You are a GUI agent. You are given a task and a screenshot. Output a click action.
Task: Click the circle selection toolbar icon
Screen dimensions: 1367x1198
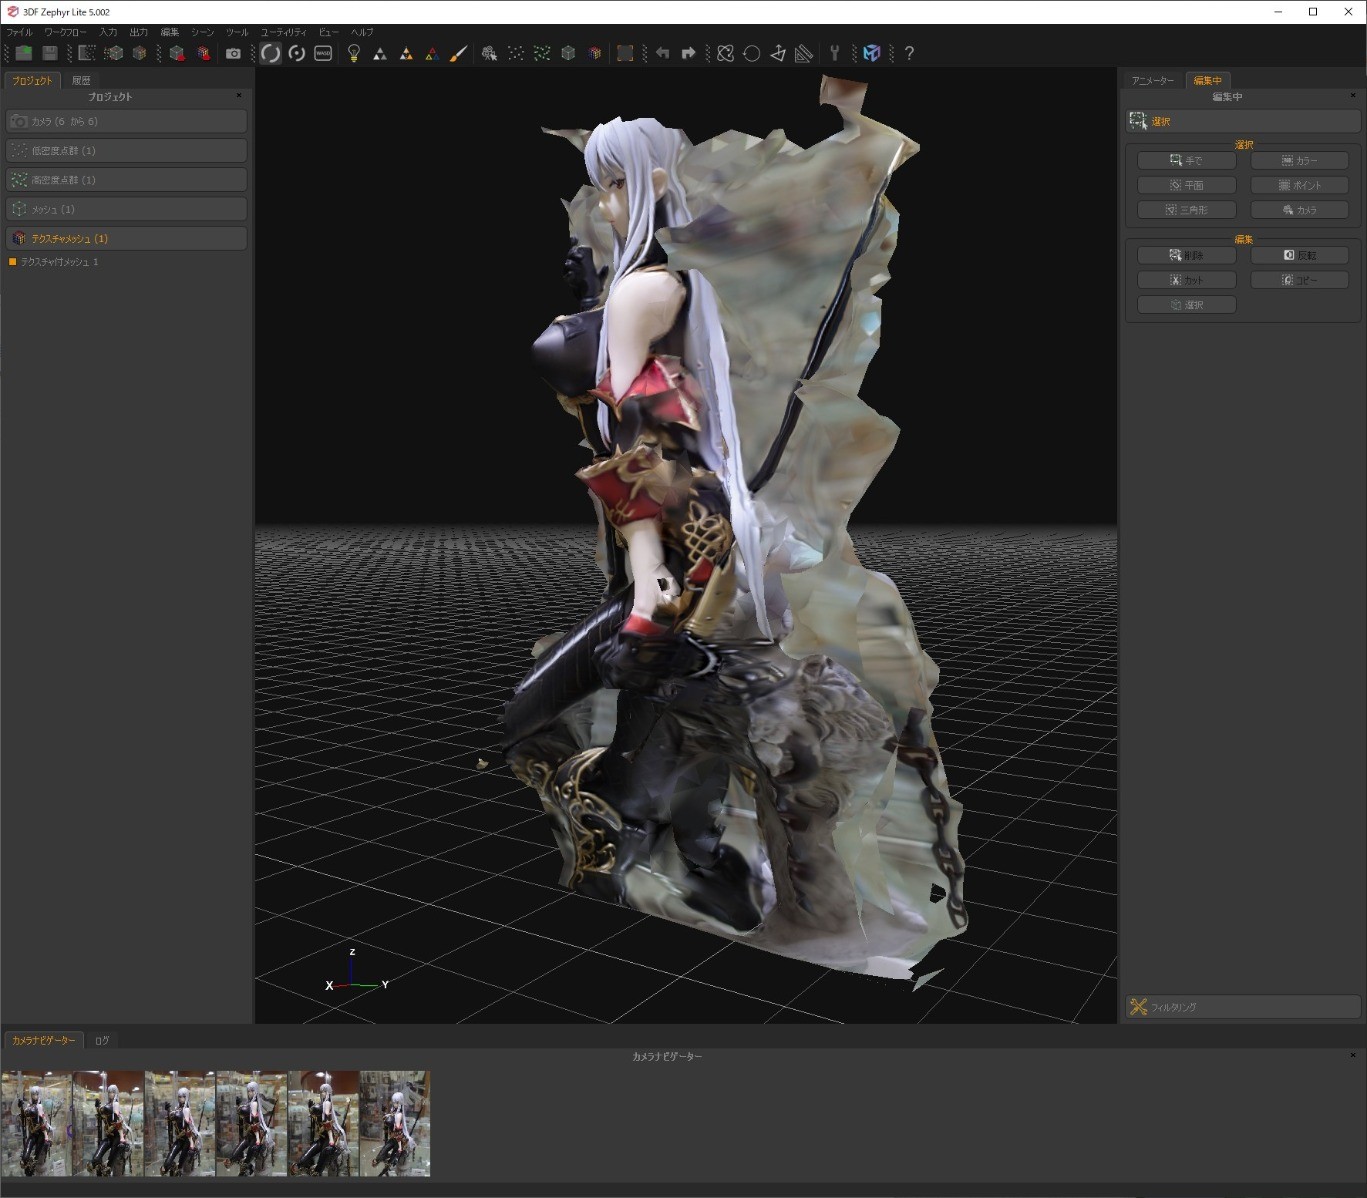752,53
